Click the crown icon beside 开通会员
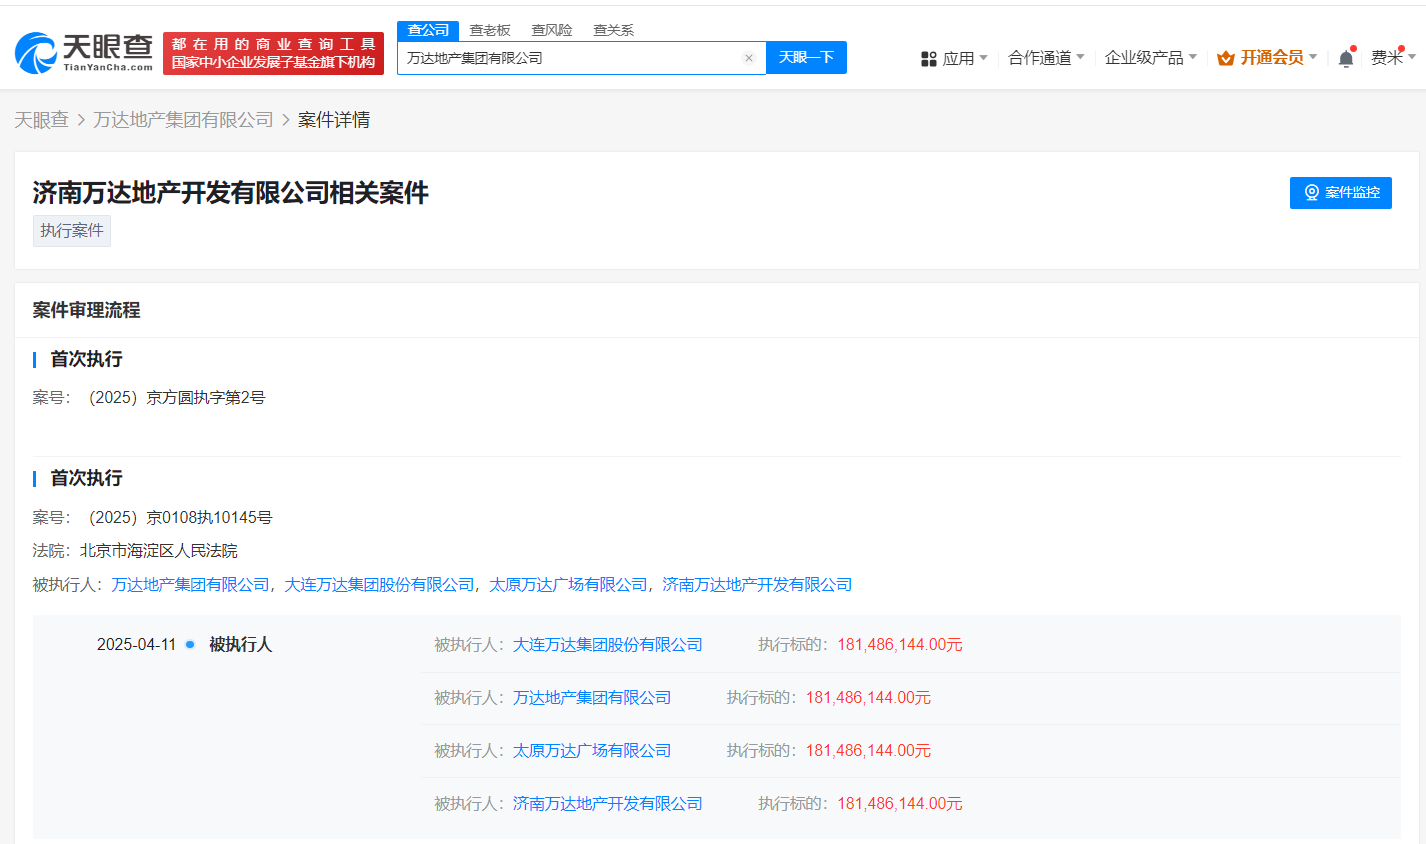1426x844 pixels. pos(1226,58)
